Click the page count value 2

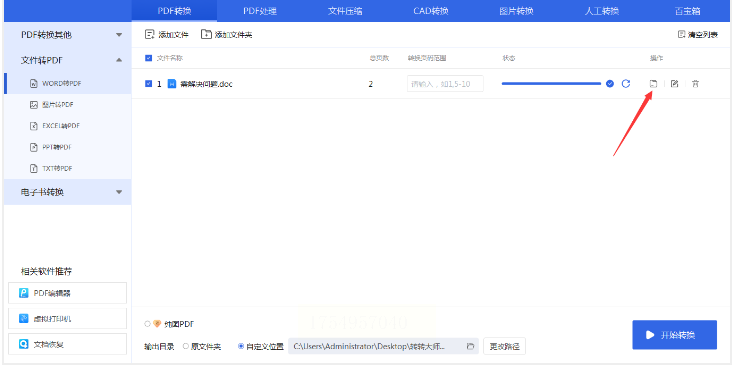(371, 84)
